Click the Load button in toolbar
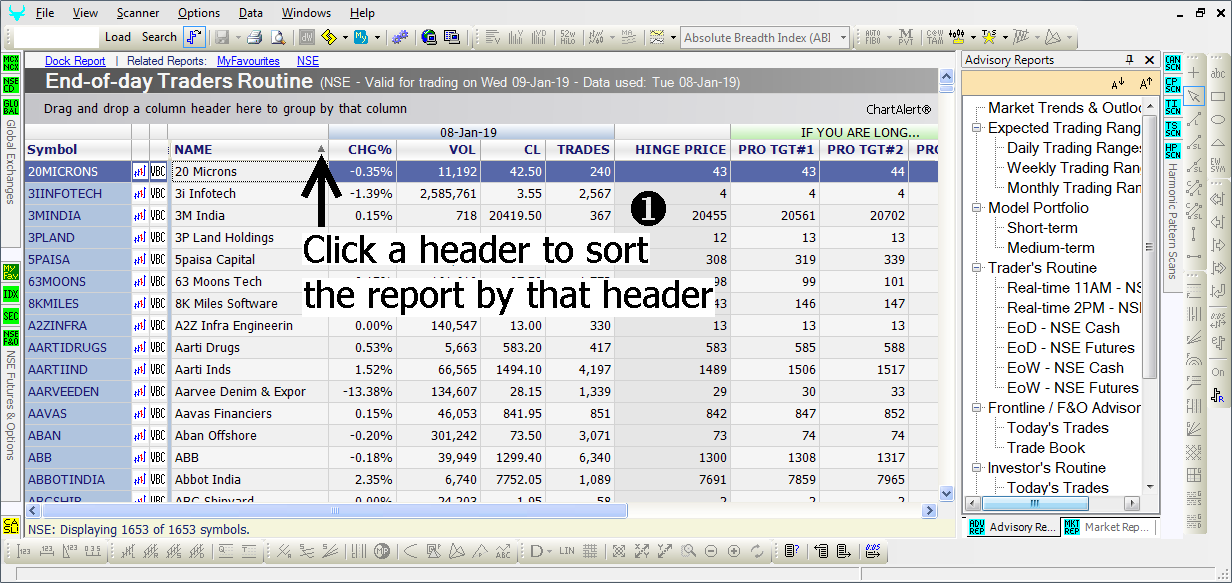1232x583 pixels. tap(118, 37)
